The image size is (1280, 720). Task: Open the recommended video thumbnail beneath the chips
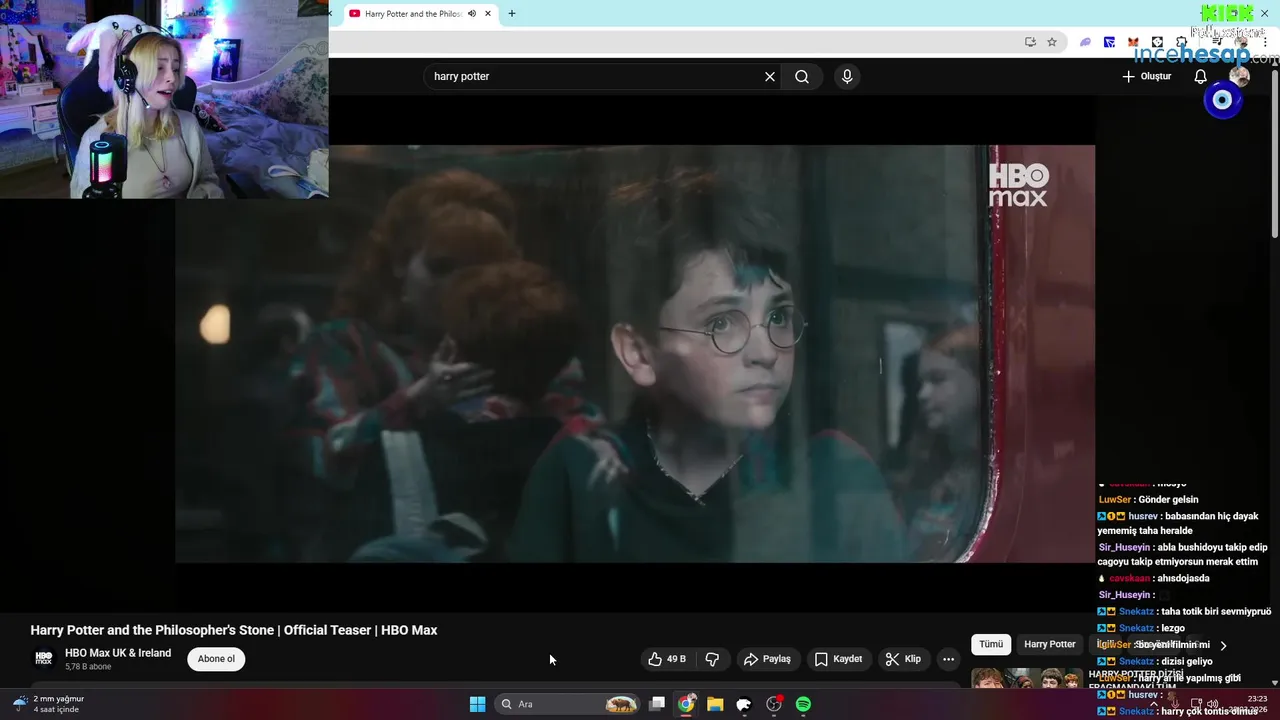[1027, 679]
